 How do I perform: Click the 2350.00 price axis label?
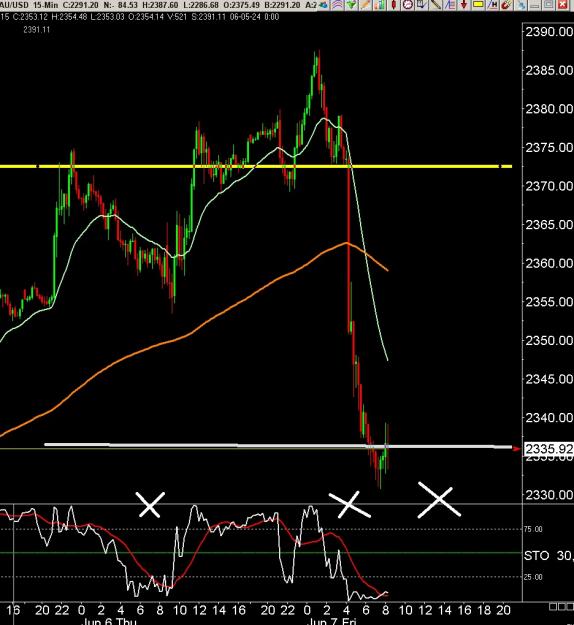[x=549, y=340]
